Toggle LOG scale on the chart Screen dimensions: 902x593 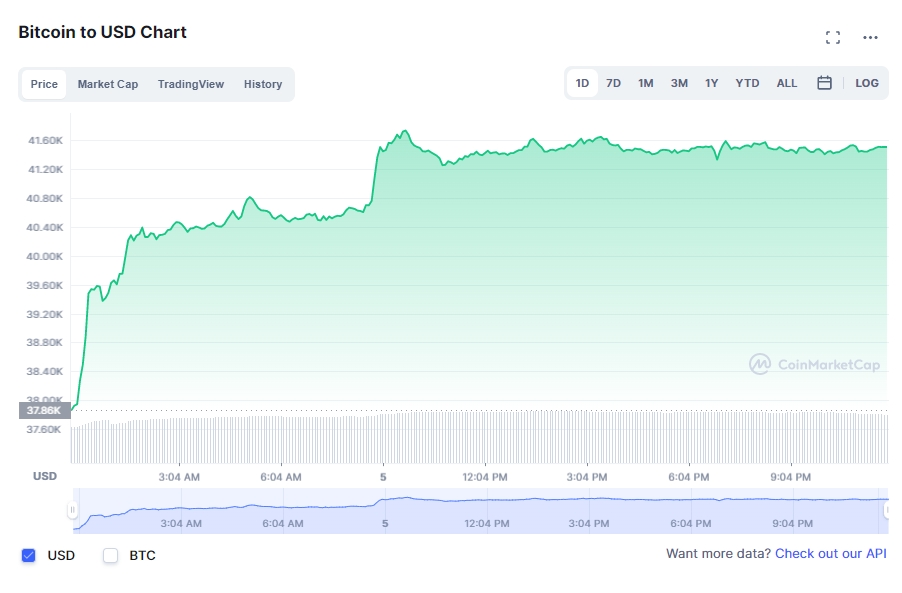(x=867, y=83)
